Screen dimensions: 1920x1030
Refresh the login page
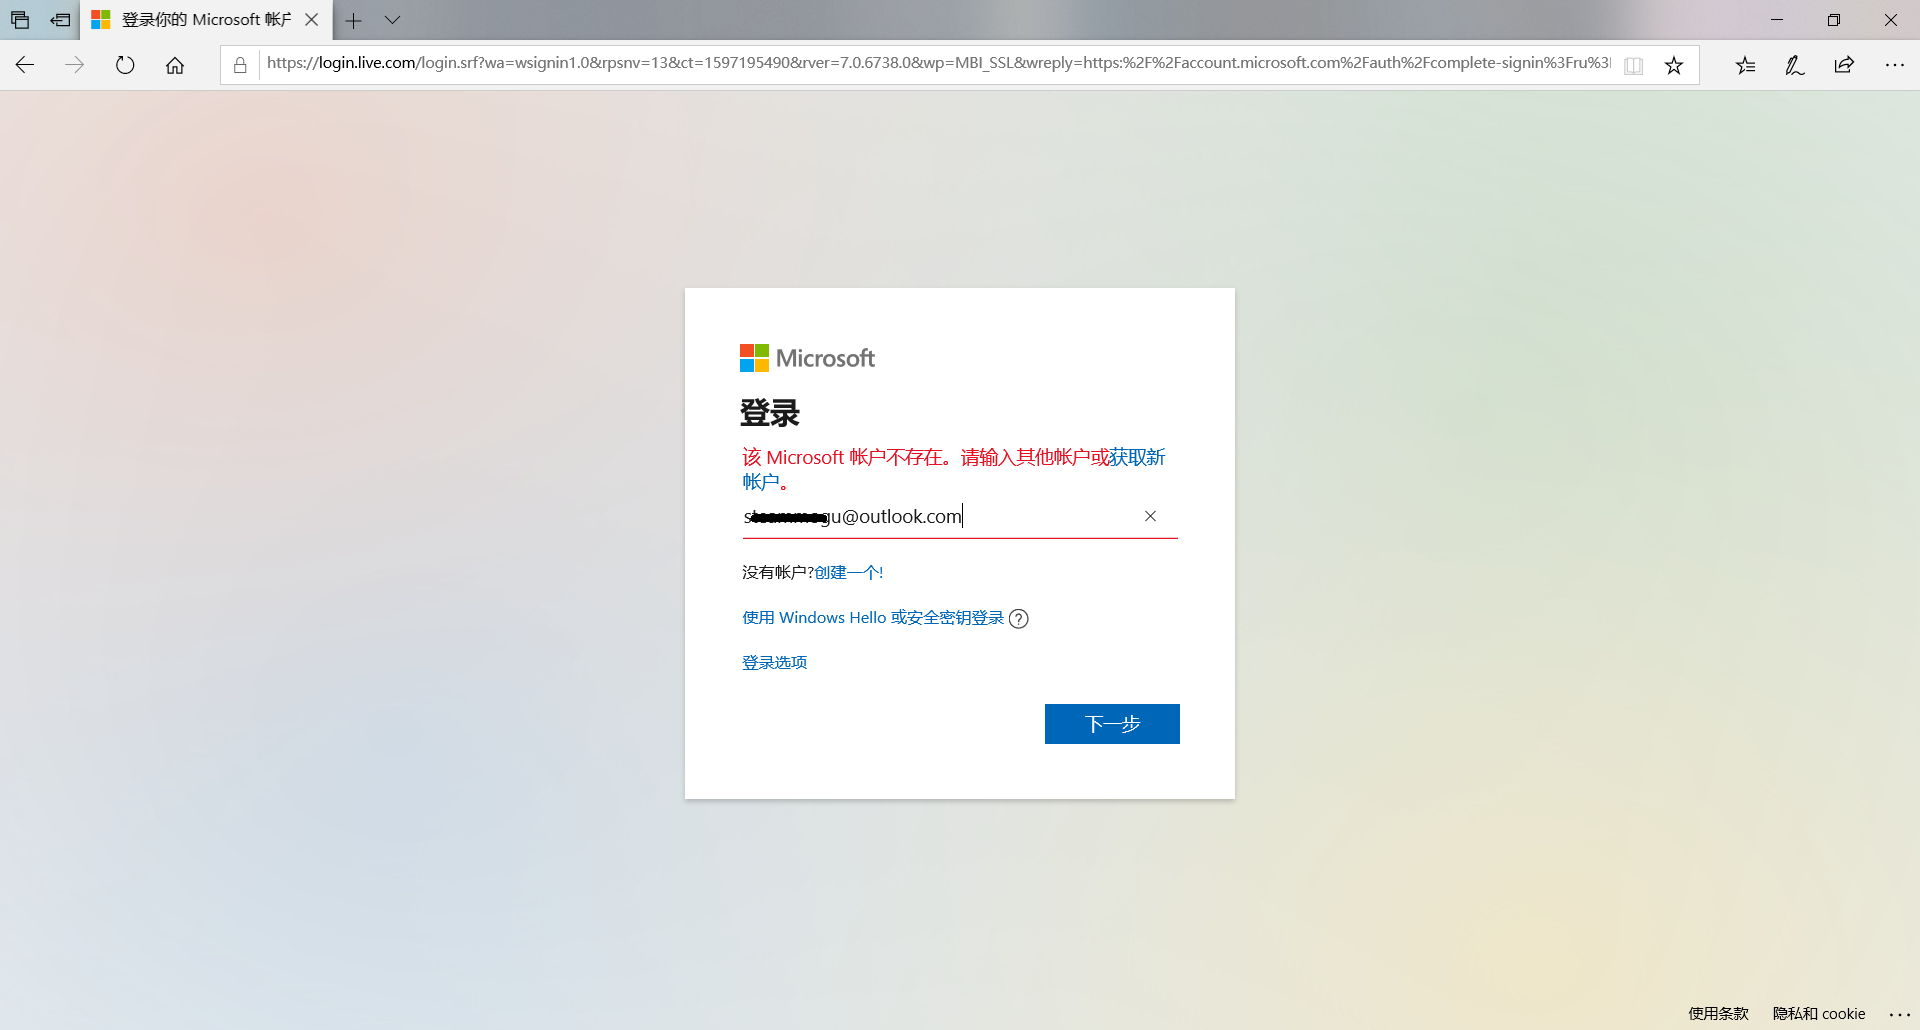[125, 65]
